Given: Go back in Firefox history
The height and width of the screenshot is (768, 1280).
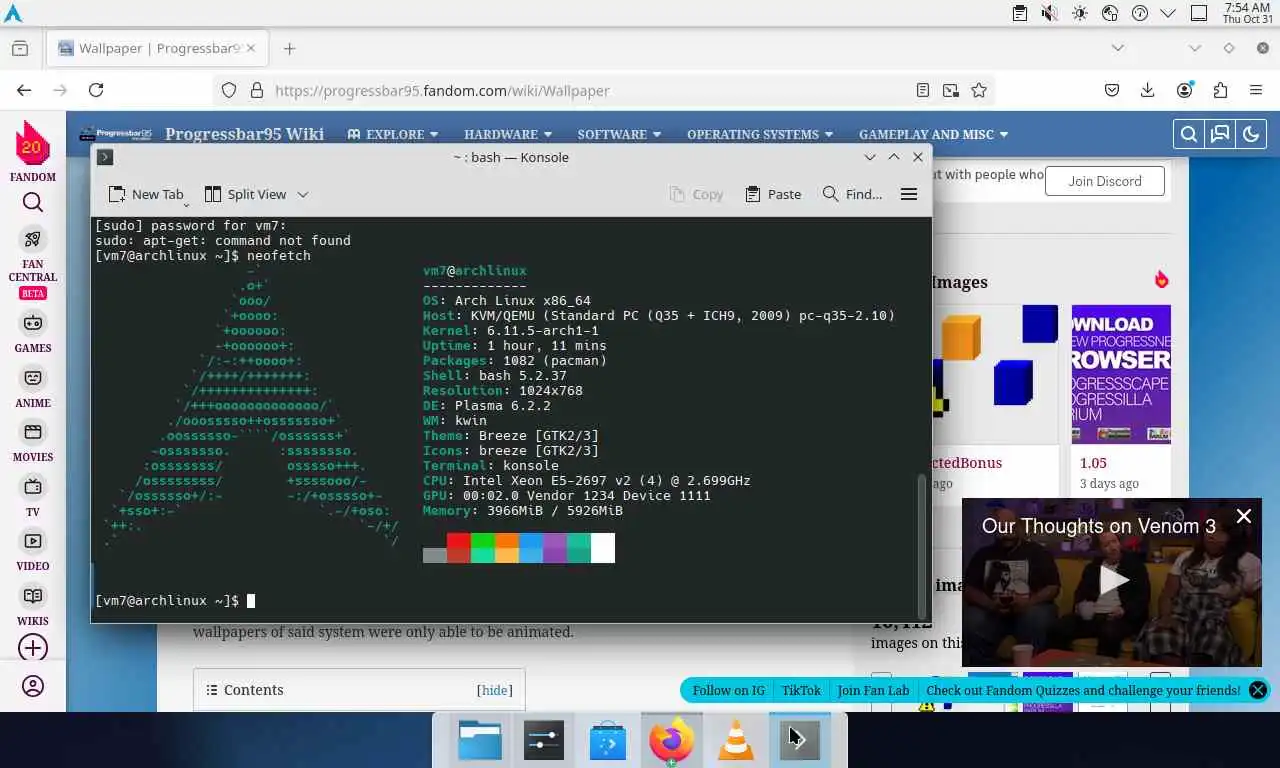Looking at the screenshot, I should click(x=24, y=90).
